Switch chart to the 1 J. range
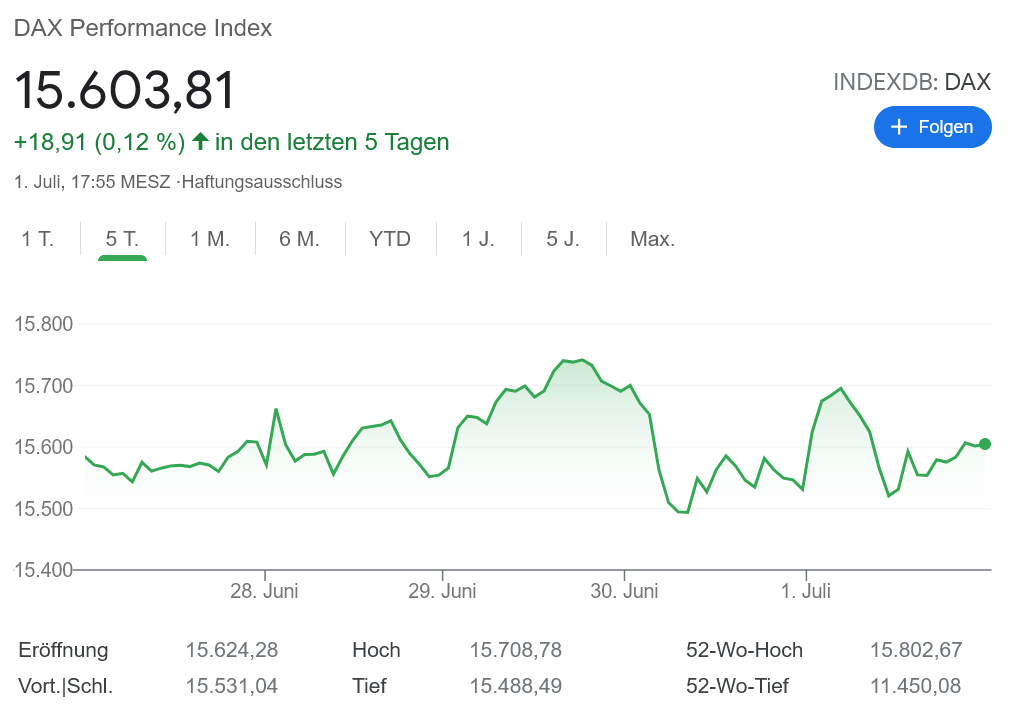Viewport: 1015px width, 717px height. pos(478,240)
